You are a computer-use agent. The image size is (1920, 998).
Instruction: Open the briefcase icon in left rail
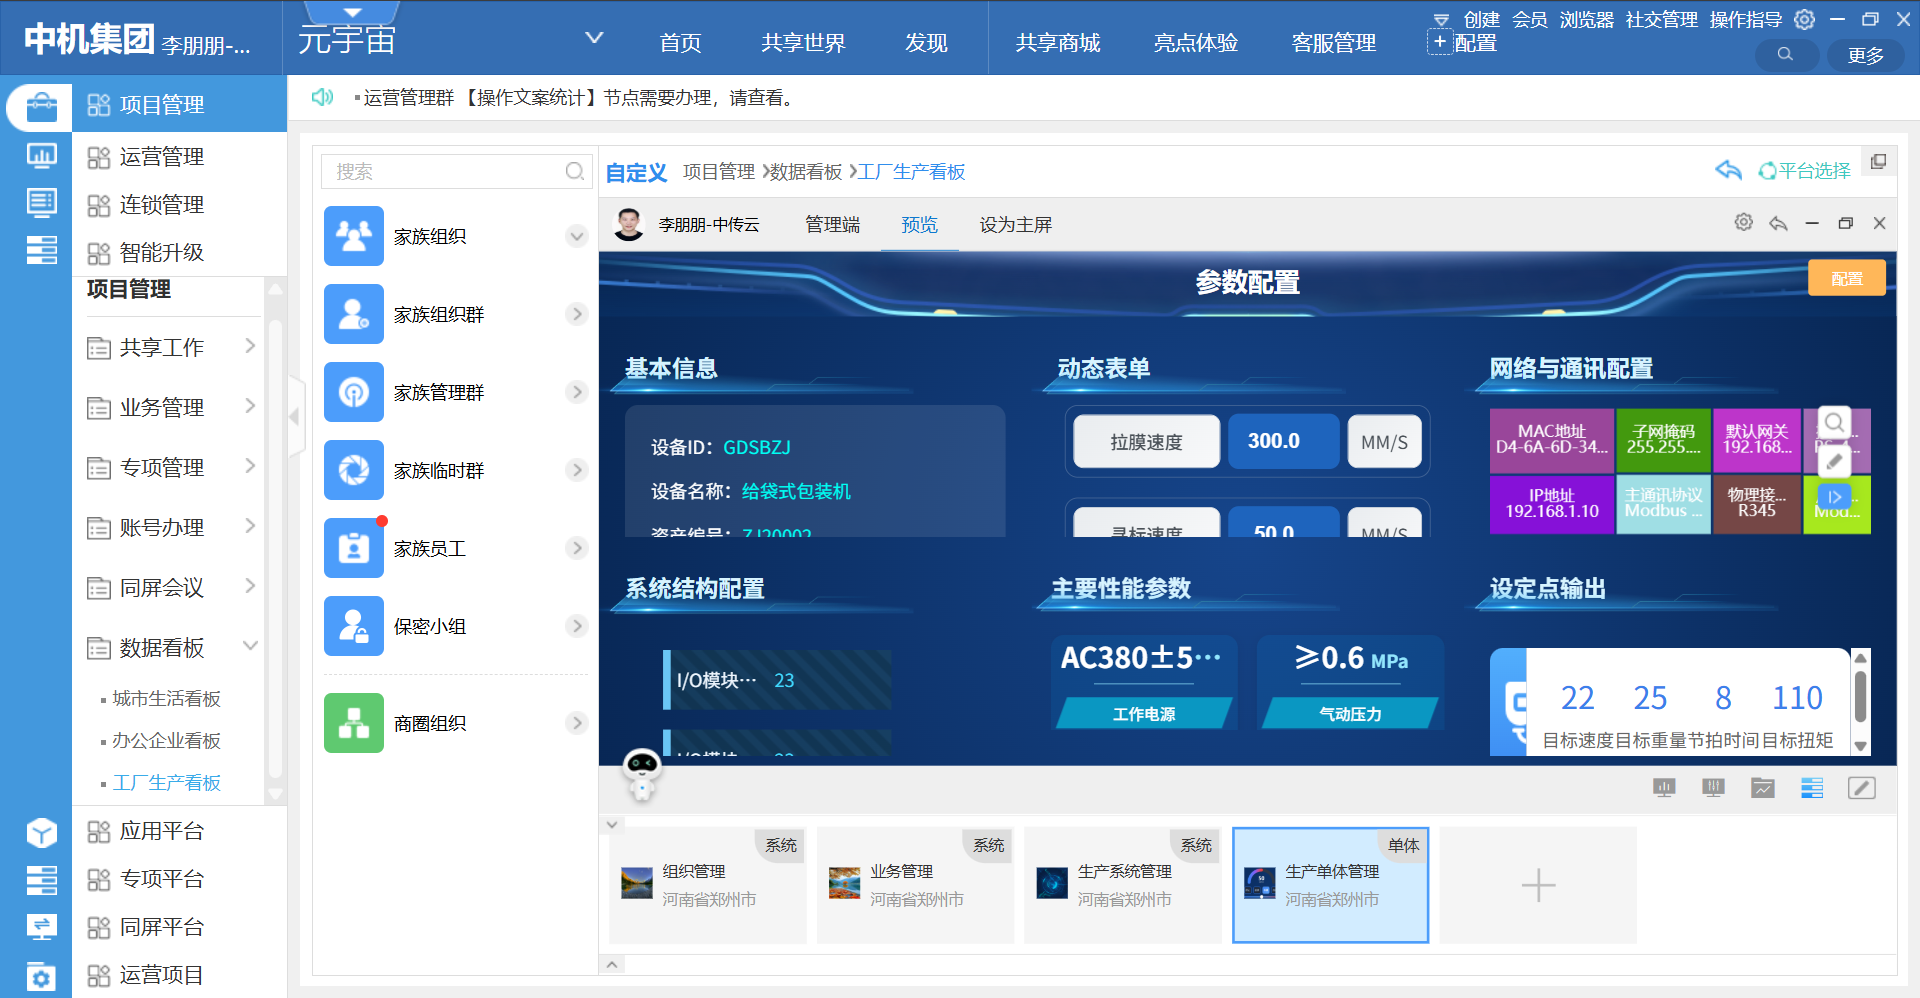pyautogui.click(x=41, y=106)
